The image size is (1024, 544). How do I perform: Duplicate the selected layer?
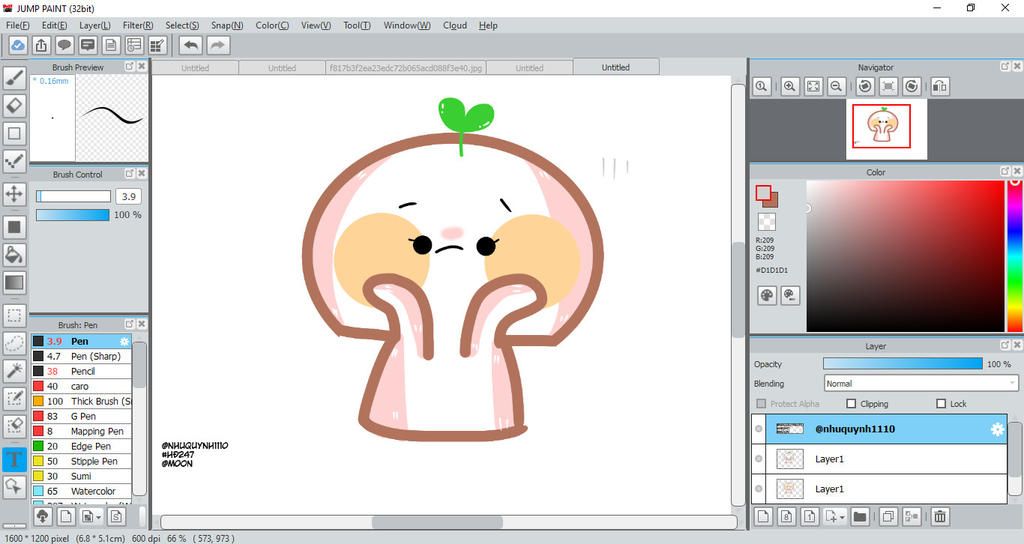[x=888, y=517]
